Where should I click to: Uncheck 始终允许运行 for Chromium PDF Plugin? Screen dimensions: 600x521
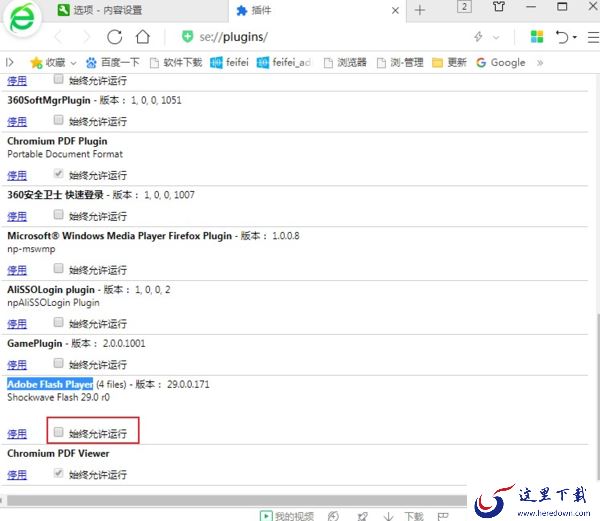click(58, 174)
